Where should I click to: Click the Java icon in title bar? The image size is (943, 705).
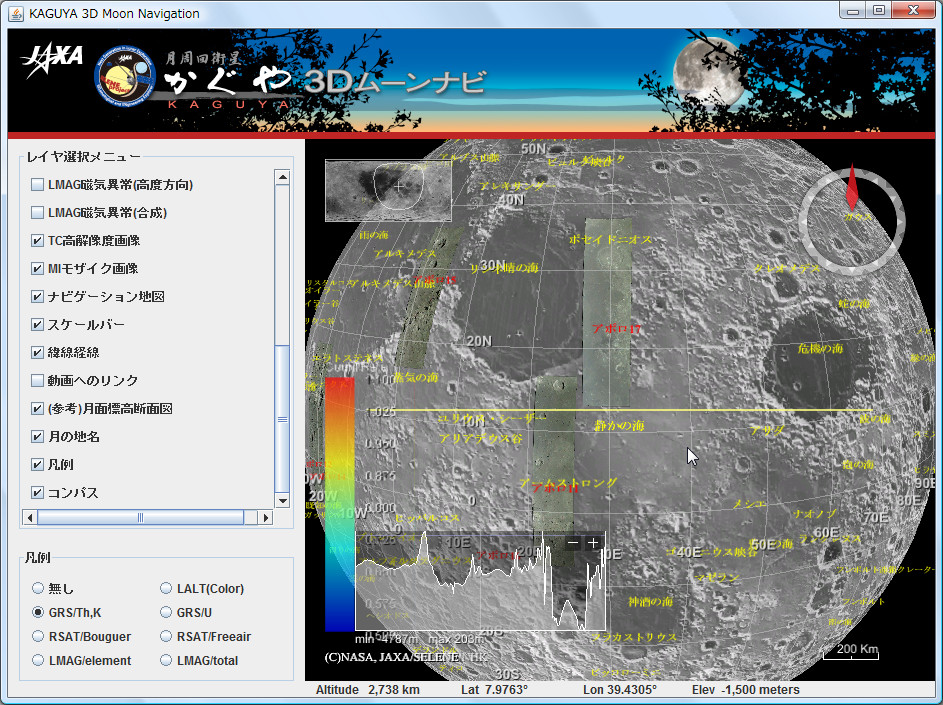coord(16,13)
